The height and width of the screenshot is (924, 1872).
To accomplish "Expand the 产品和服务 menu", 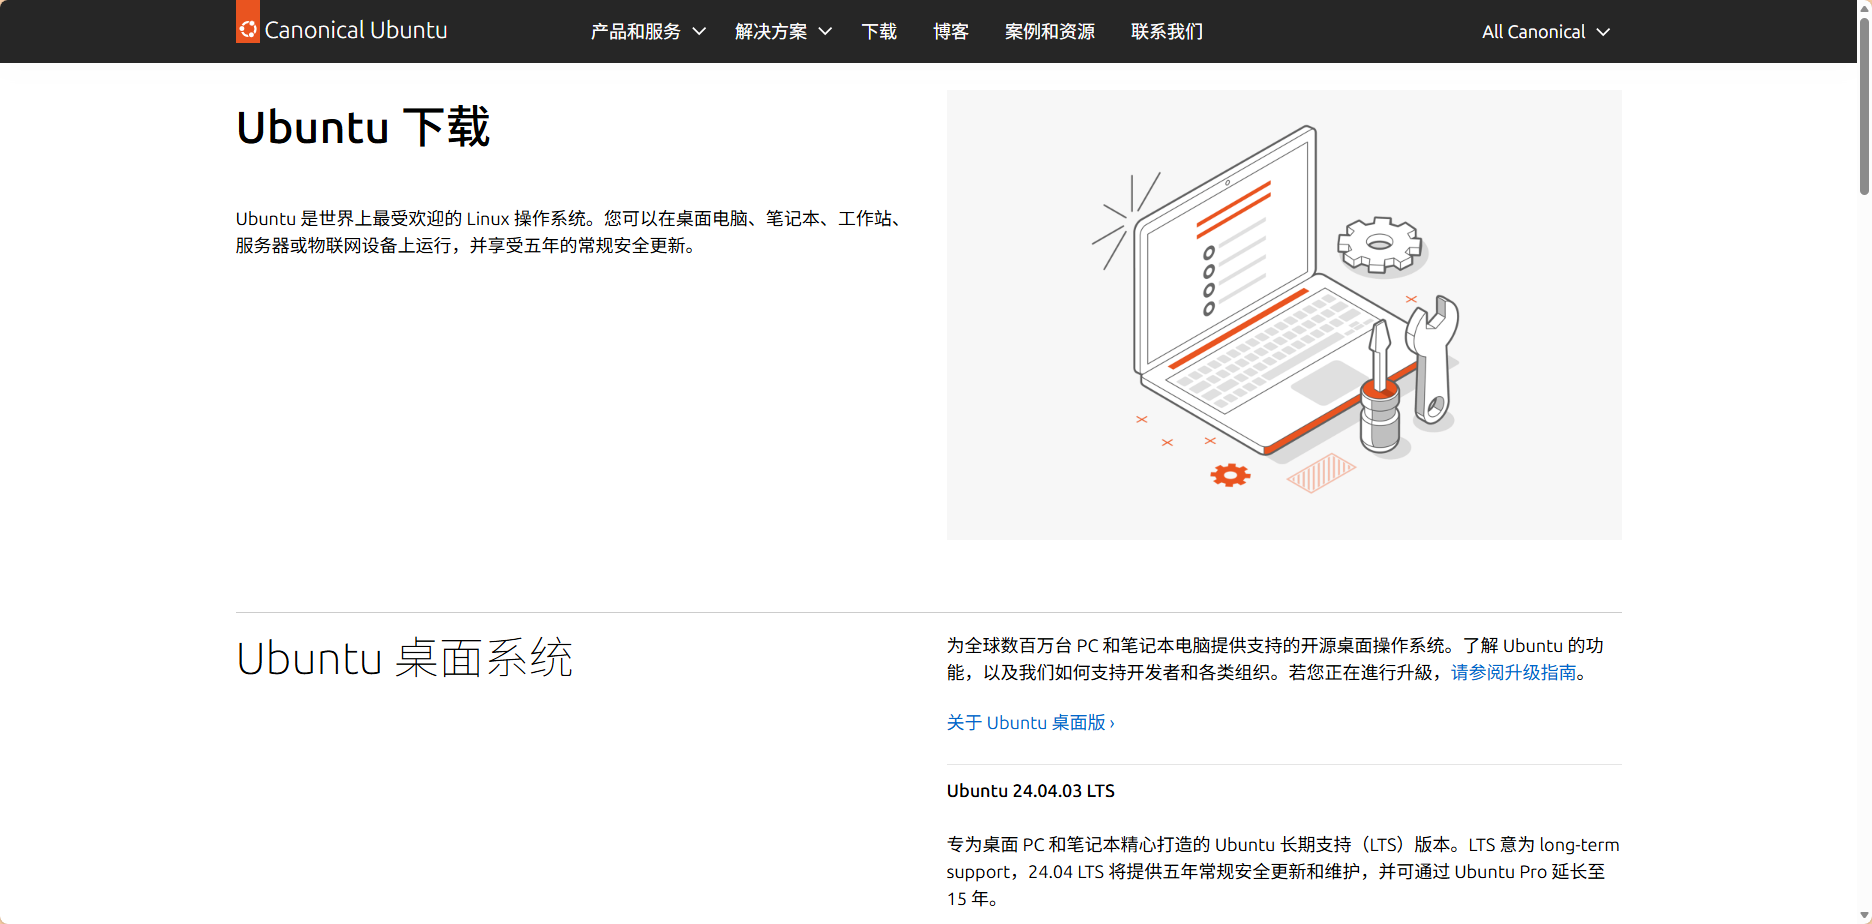I will [x=648, y=32].
